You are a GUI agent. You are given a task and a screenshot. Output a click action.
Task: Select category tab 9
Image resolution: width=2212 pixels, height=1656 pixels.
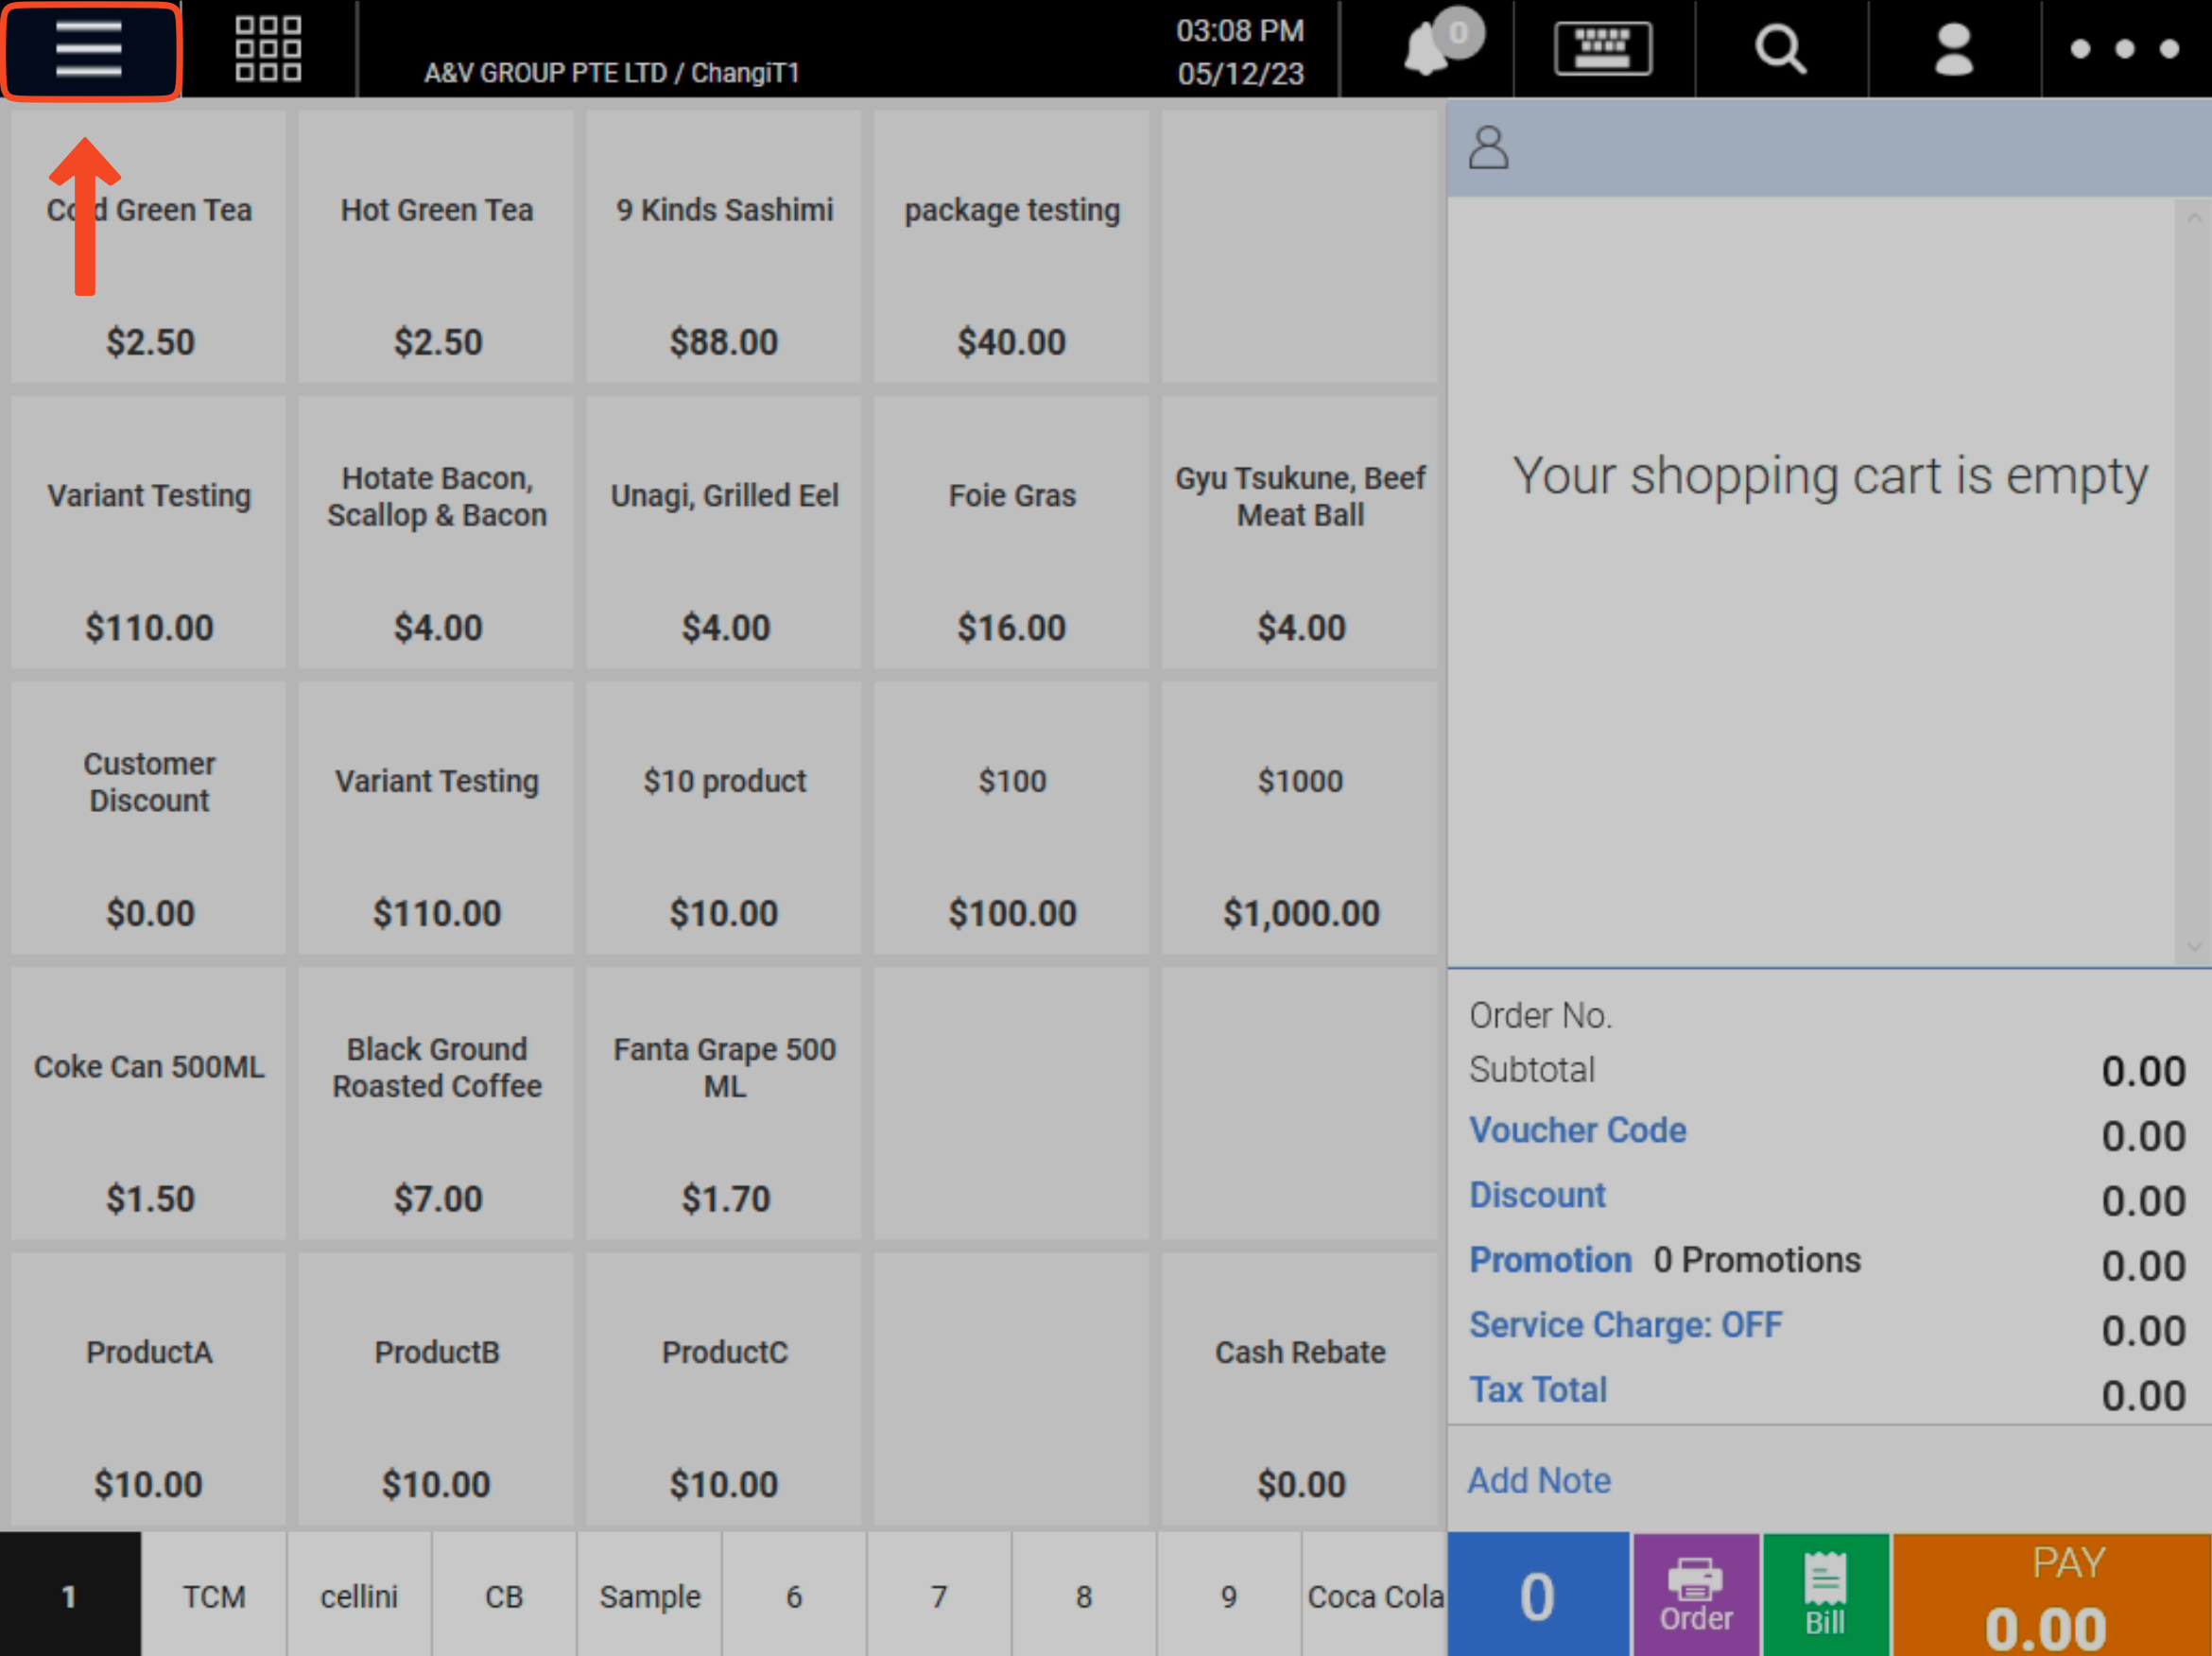(1229, 1594)
